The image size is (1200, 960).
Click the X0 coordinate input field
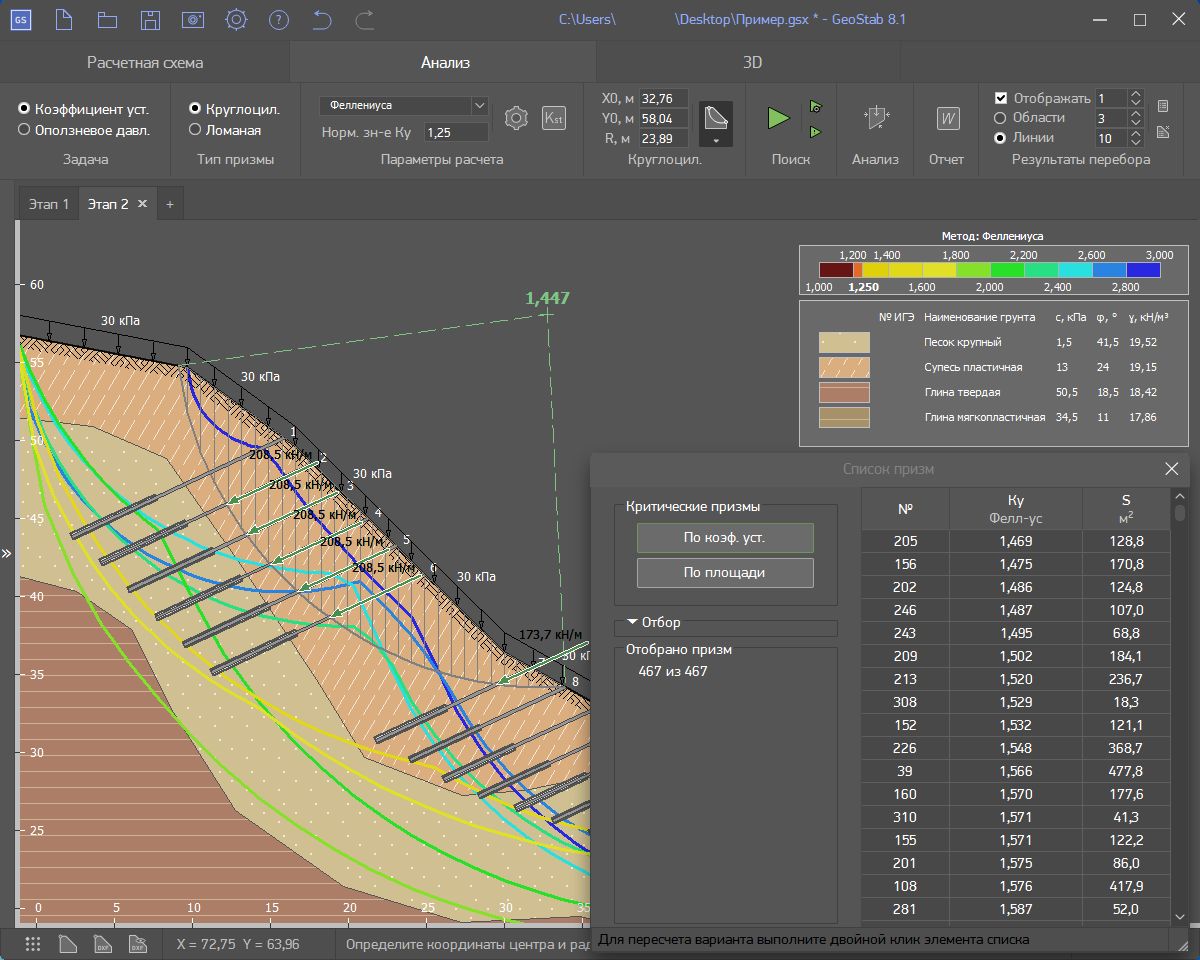[x=664, y=98]
